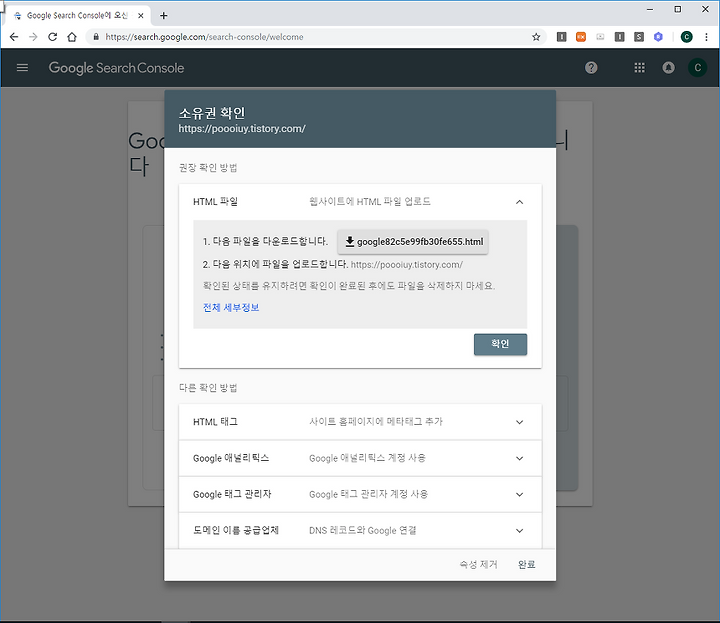Click the Google Search Console logo
Viewport: 720px width, 623px height.
(x=116, y=68)
